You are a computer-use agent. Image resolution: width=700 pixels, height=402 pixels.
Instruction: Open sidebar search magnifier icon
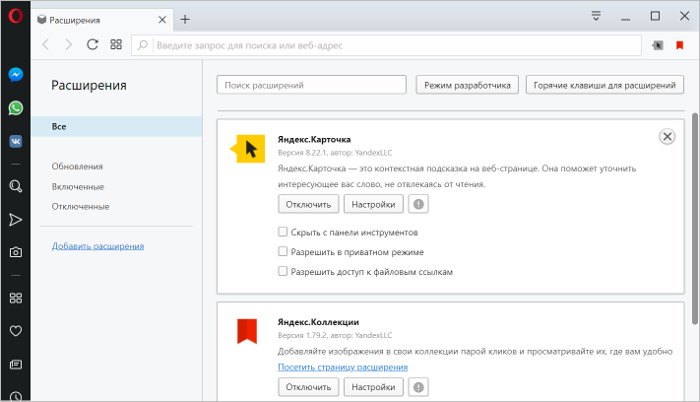[x=16, y=186]
